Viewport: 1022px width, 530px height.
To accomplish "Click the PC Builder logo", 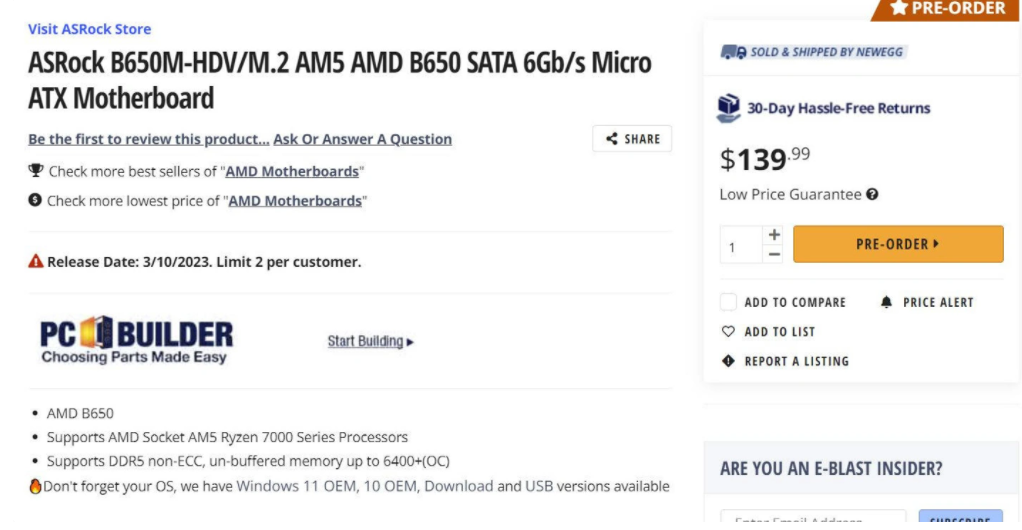I will 136,341.
